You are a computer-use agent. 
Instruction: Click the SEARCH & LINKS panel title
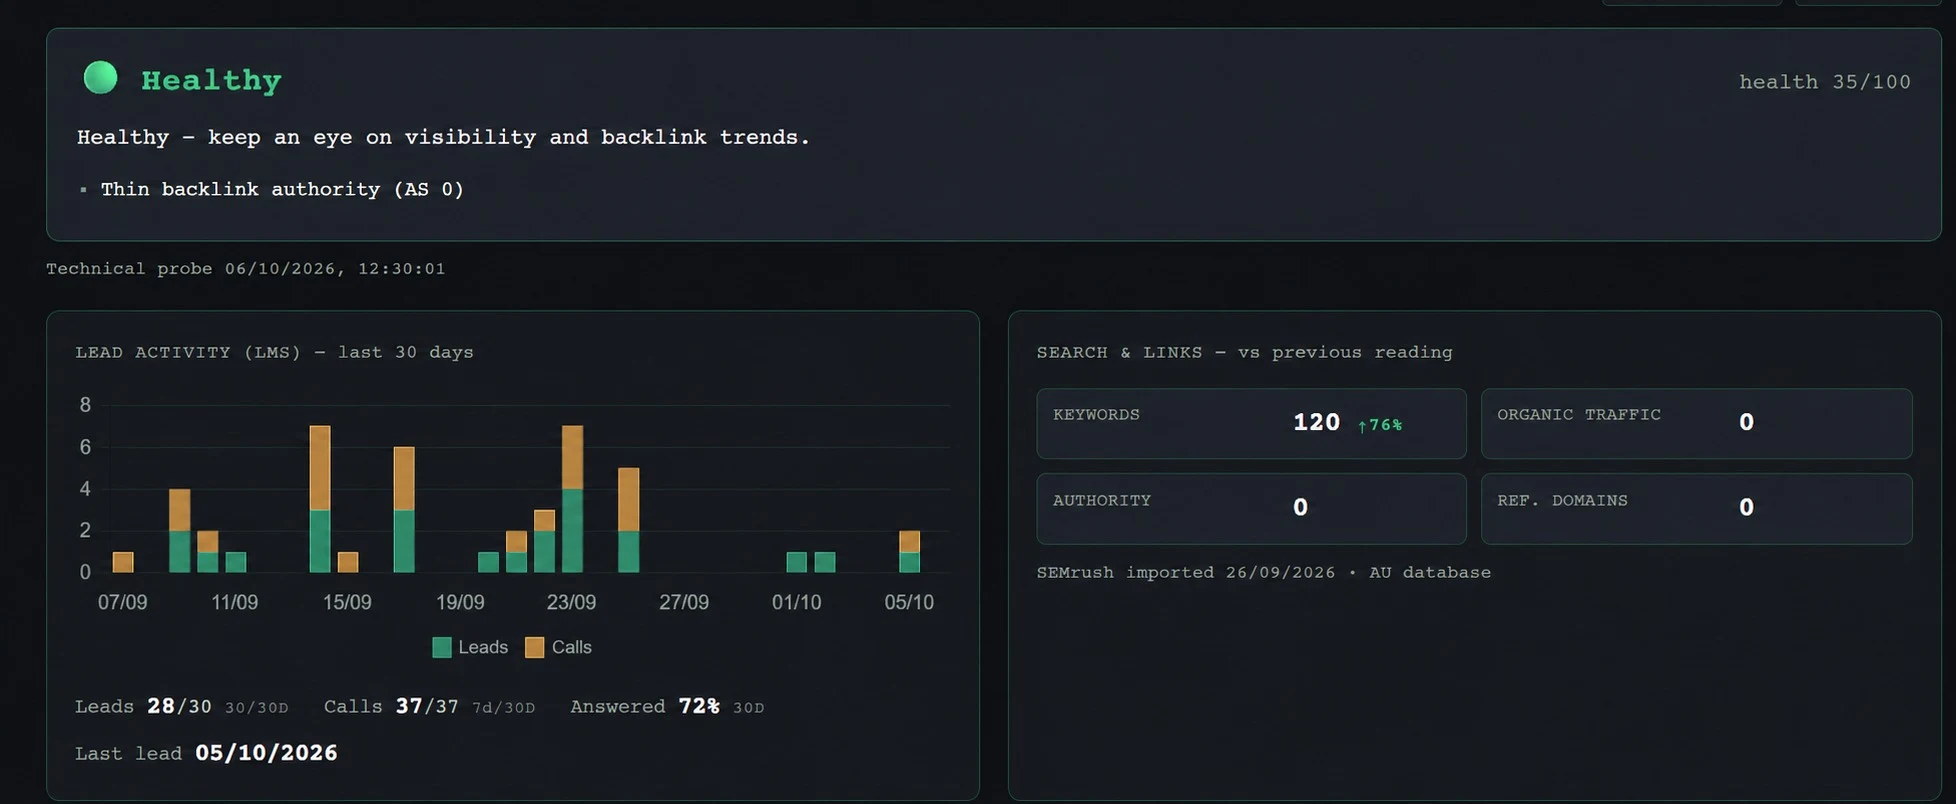(1244, 352)
